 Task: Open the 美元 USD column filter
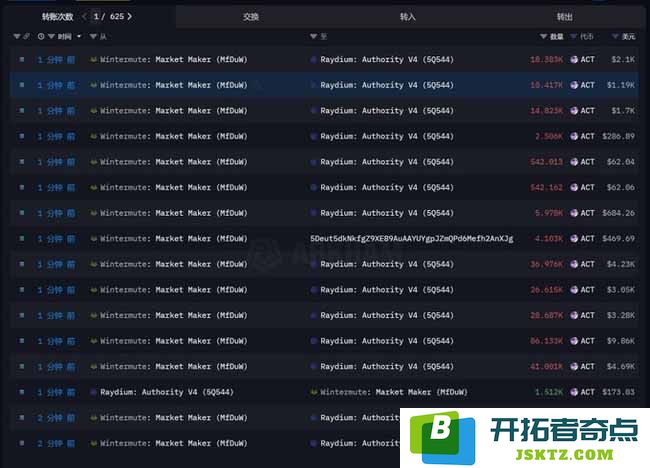(x=616, y=36)
